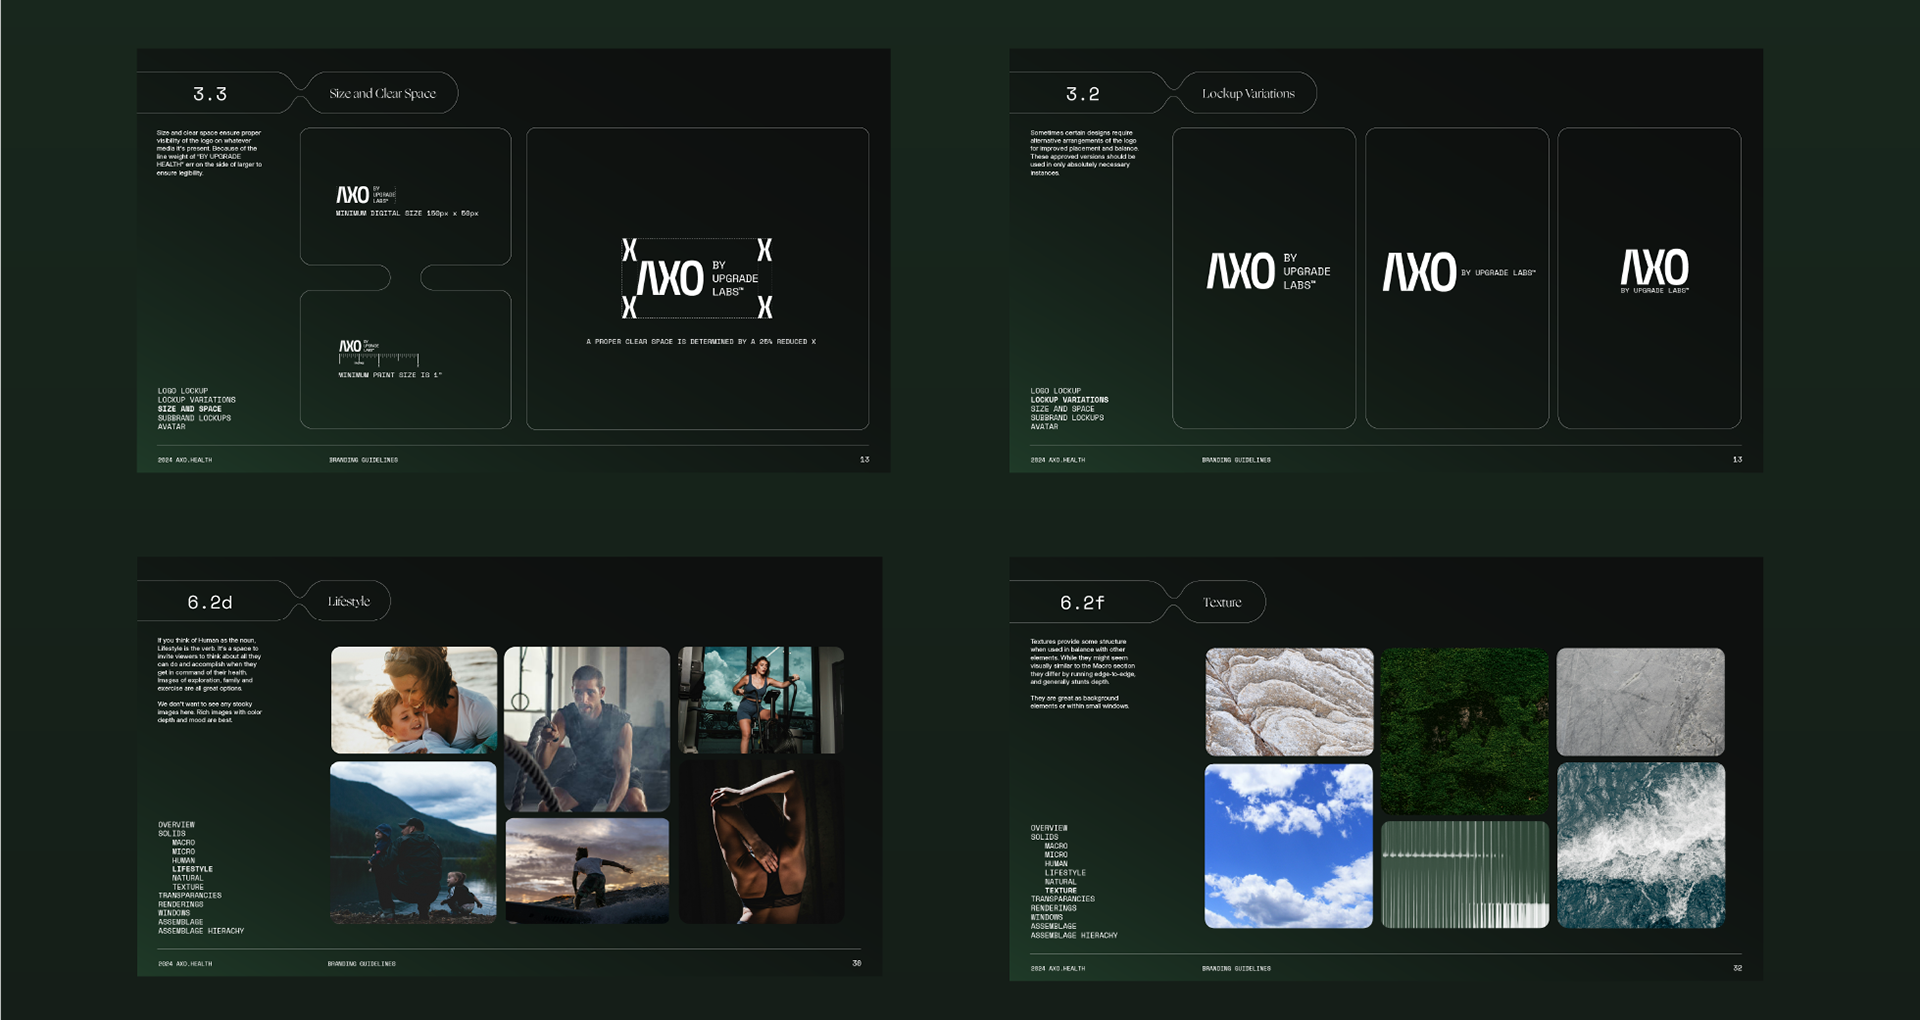Click 'WINDOWS' in slide 6.2f list
Image resolution: width=1920 pixels, height=1020 pixels.
coord(1047,917)
